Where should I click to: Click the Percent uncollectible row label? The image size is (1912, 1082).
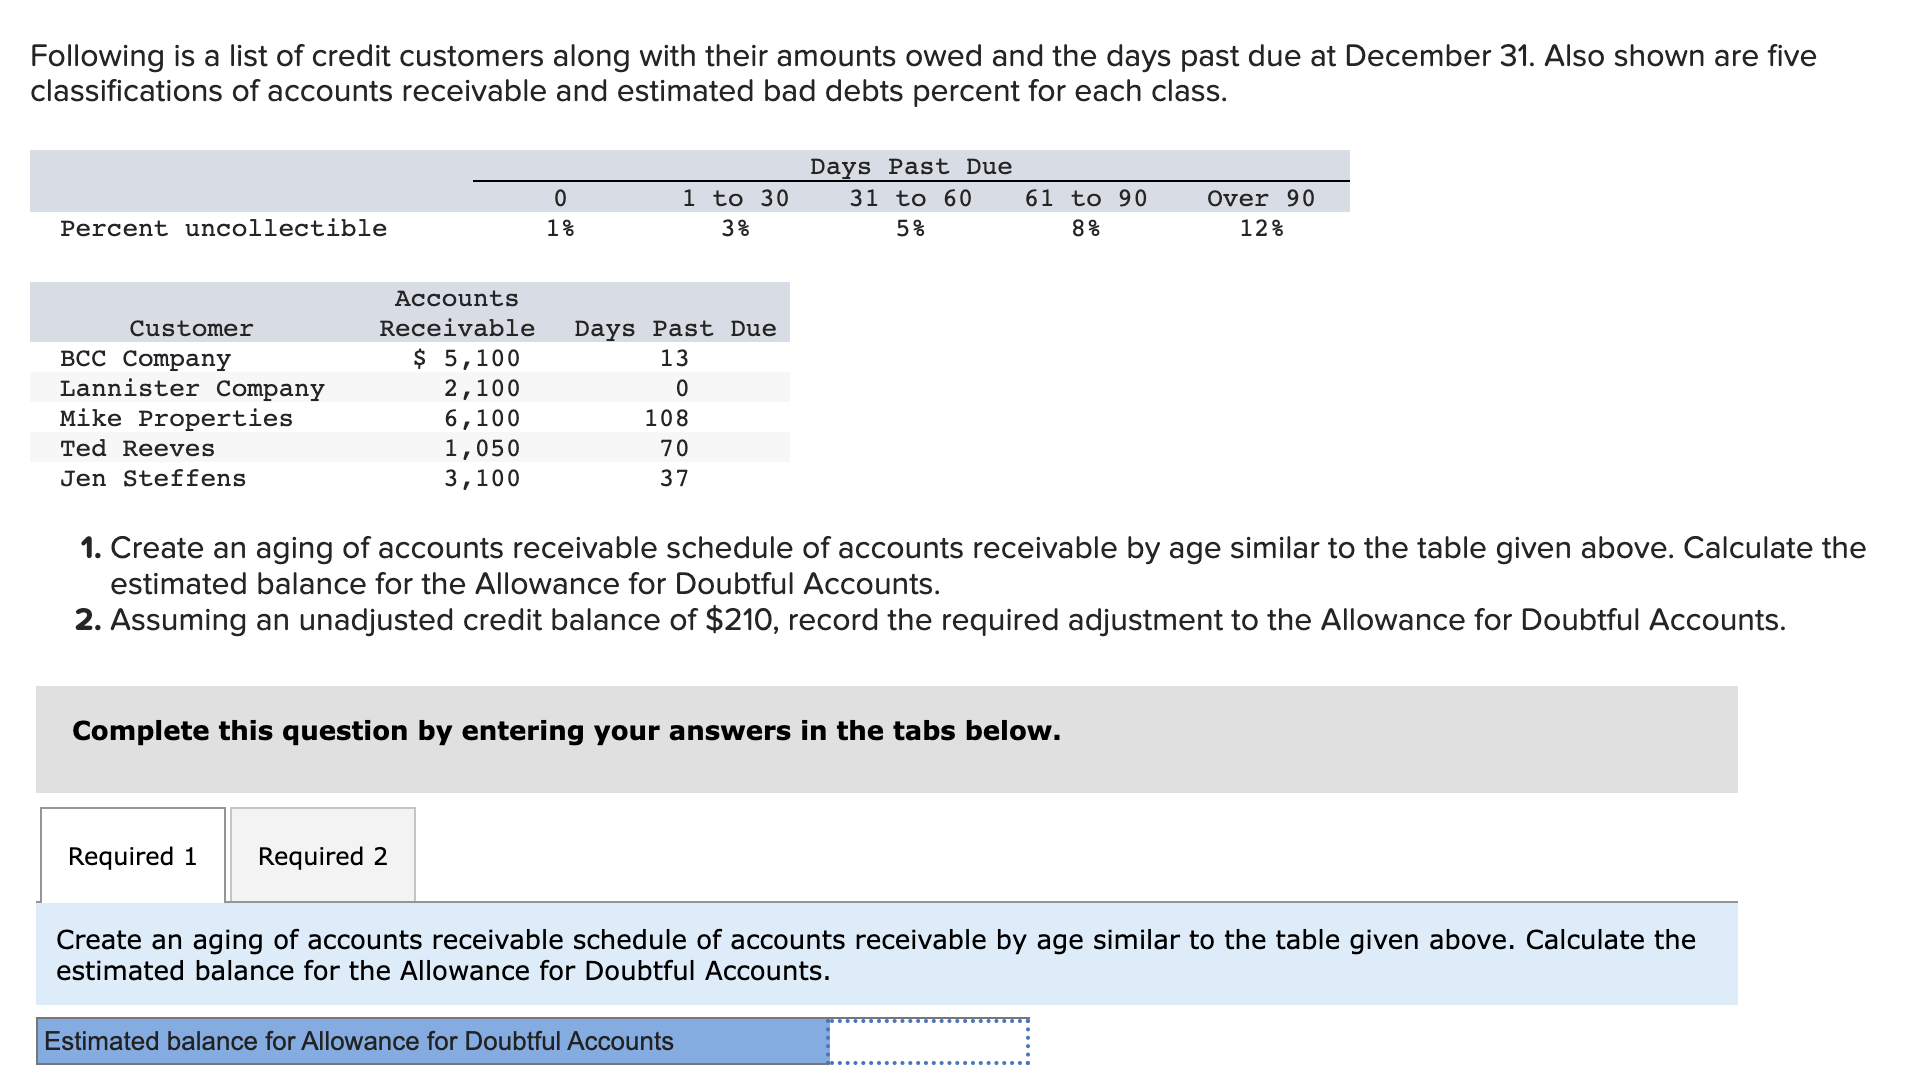pyautogui.click(x=223, y=228)
